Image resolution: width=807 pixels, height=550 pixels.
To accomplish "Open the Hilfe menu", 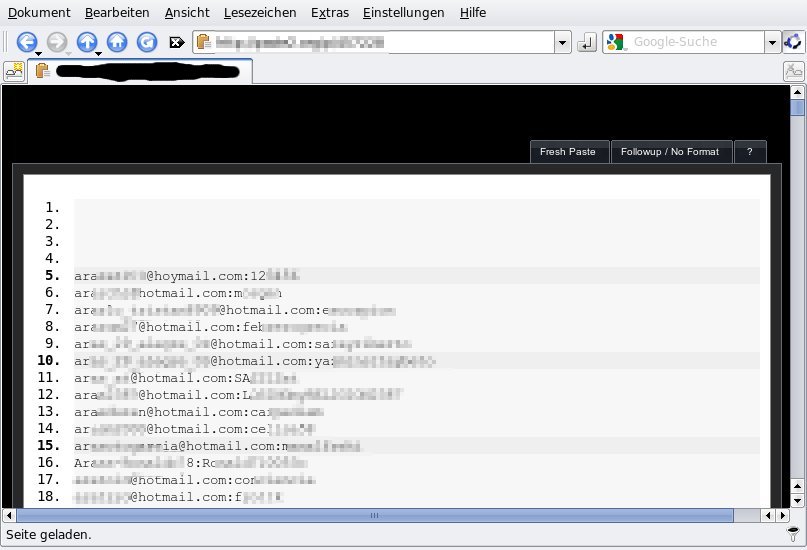I will click(473, 12).
